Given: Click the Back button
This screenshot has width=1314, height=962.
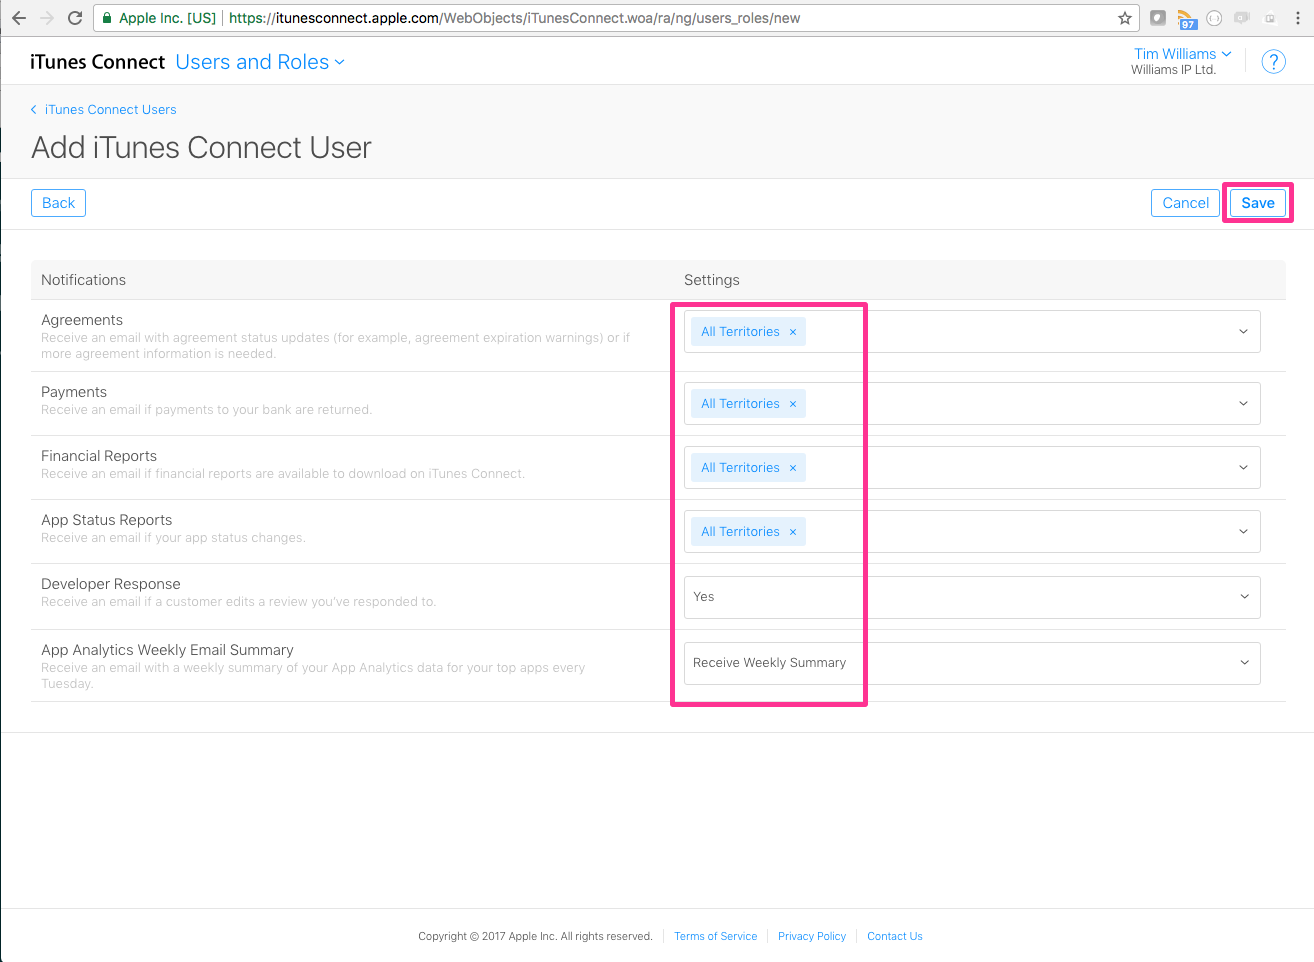Looking at the screenshot, I should (58, 203).
